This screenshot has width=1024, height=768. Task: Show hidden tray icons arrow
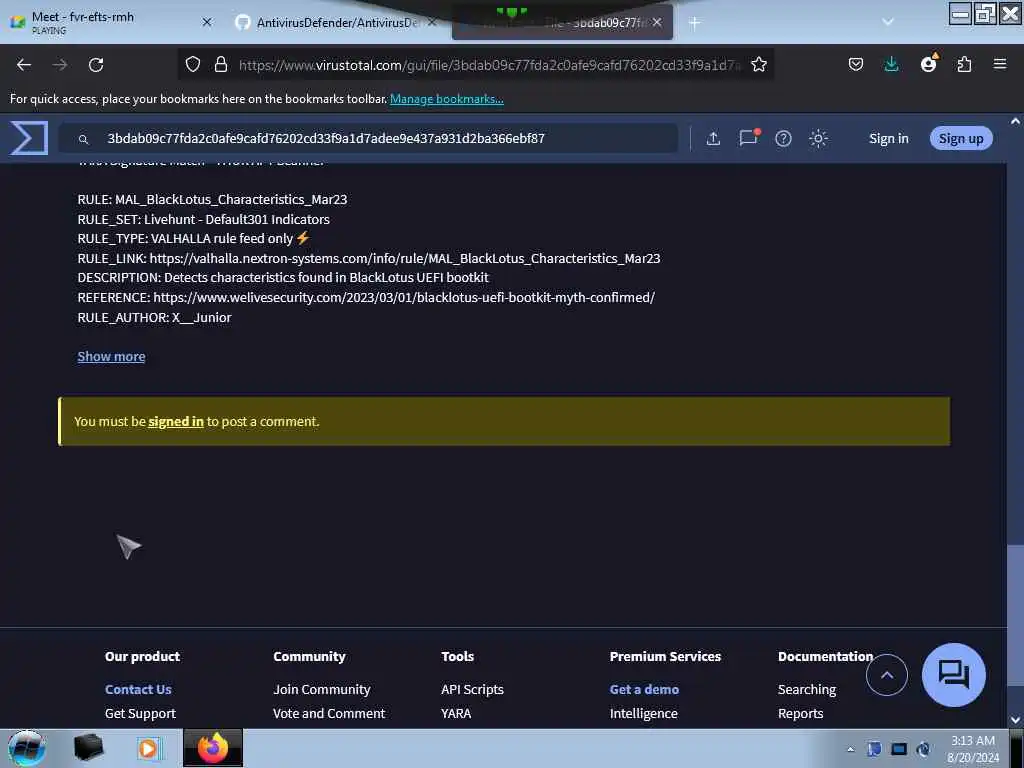850,749
